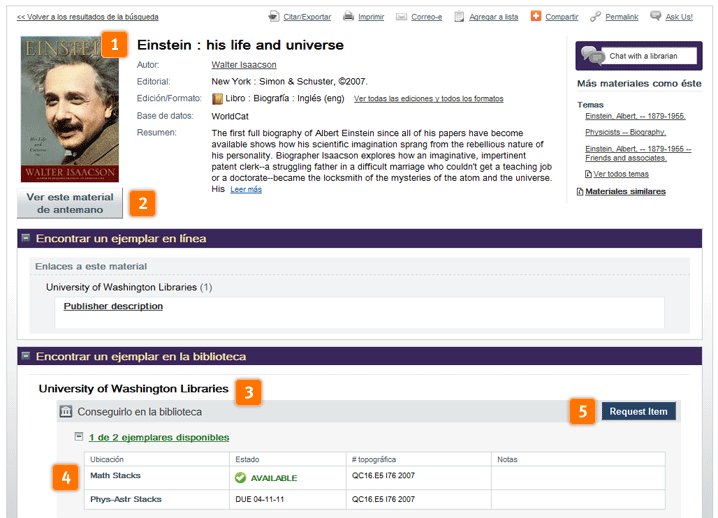Image resolution: width=718 pixels, height=518 pixels.
Task: Go back via 'Volver a los resultados' link
Action: [x=87, y=17]
